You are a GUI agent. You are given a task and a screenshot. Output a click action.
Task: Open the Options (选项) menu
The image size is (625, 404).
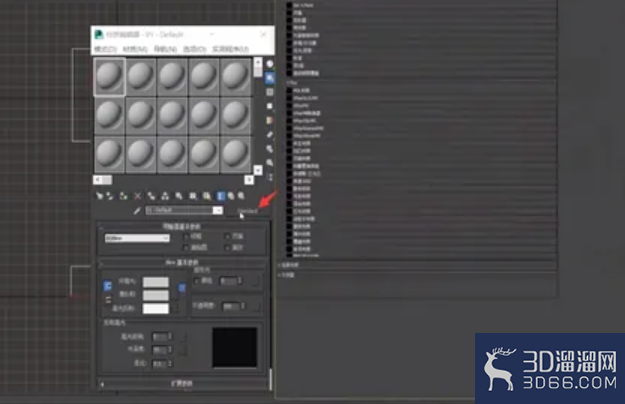195,49
